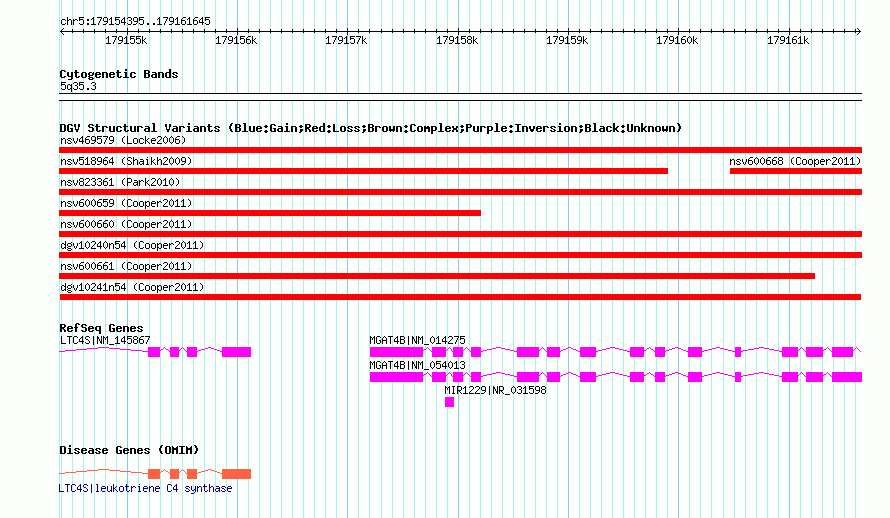Click the DGV Structural Variants track title
This screenshot has height=518, width=890.
click(x=370, y=128)
